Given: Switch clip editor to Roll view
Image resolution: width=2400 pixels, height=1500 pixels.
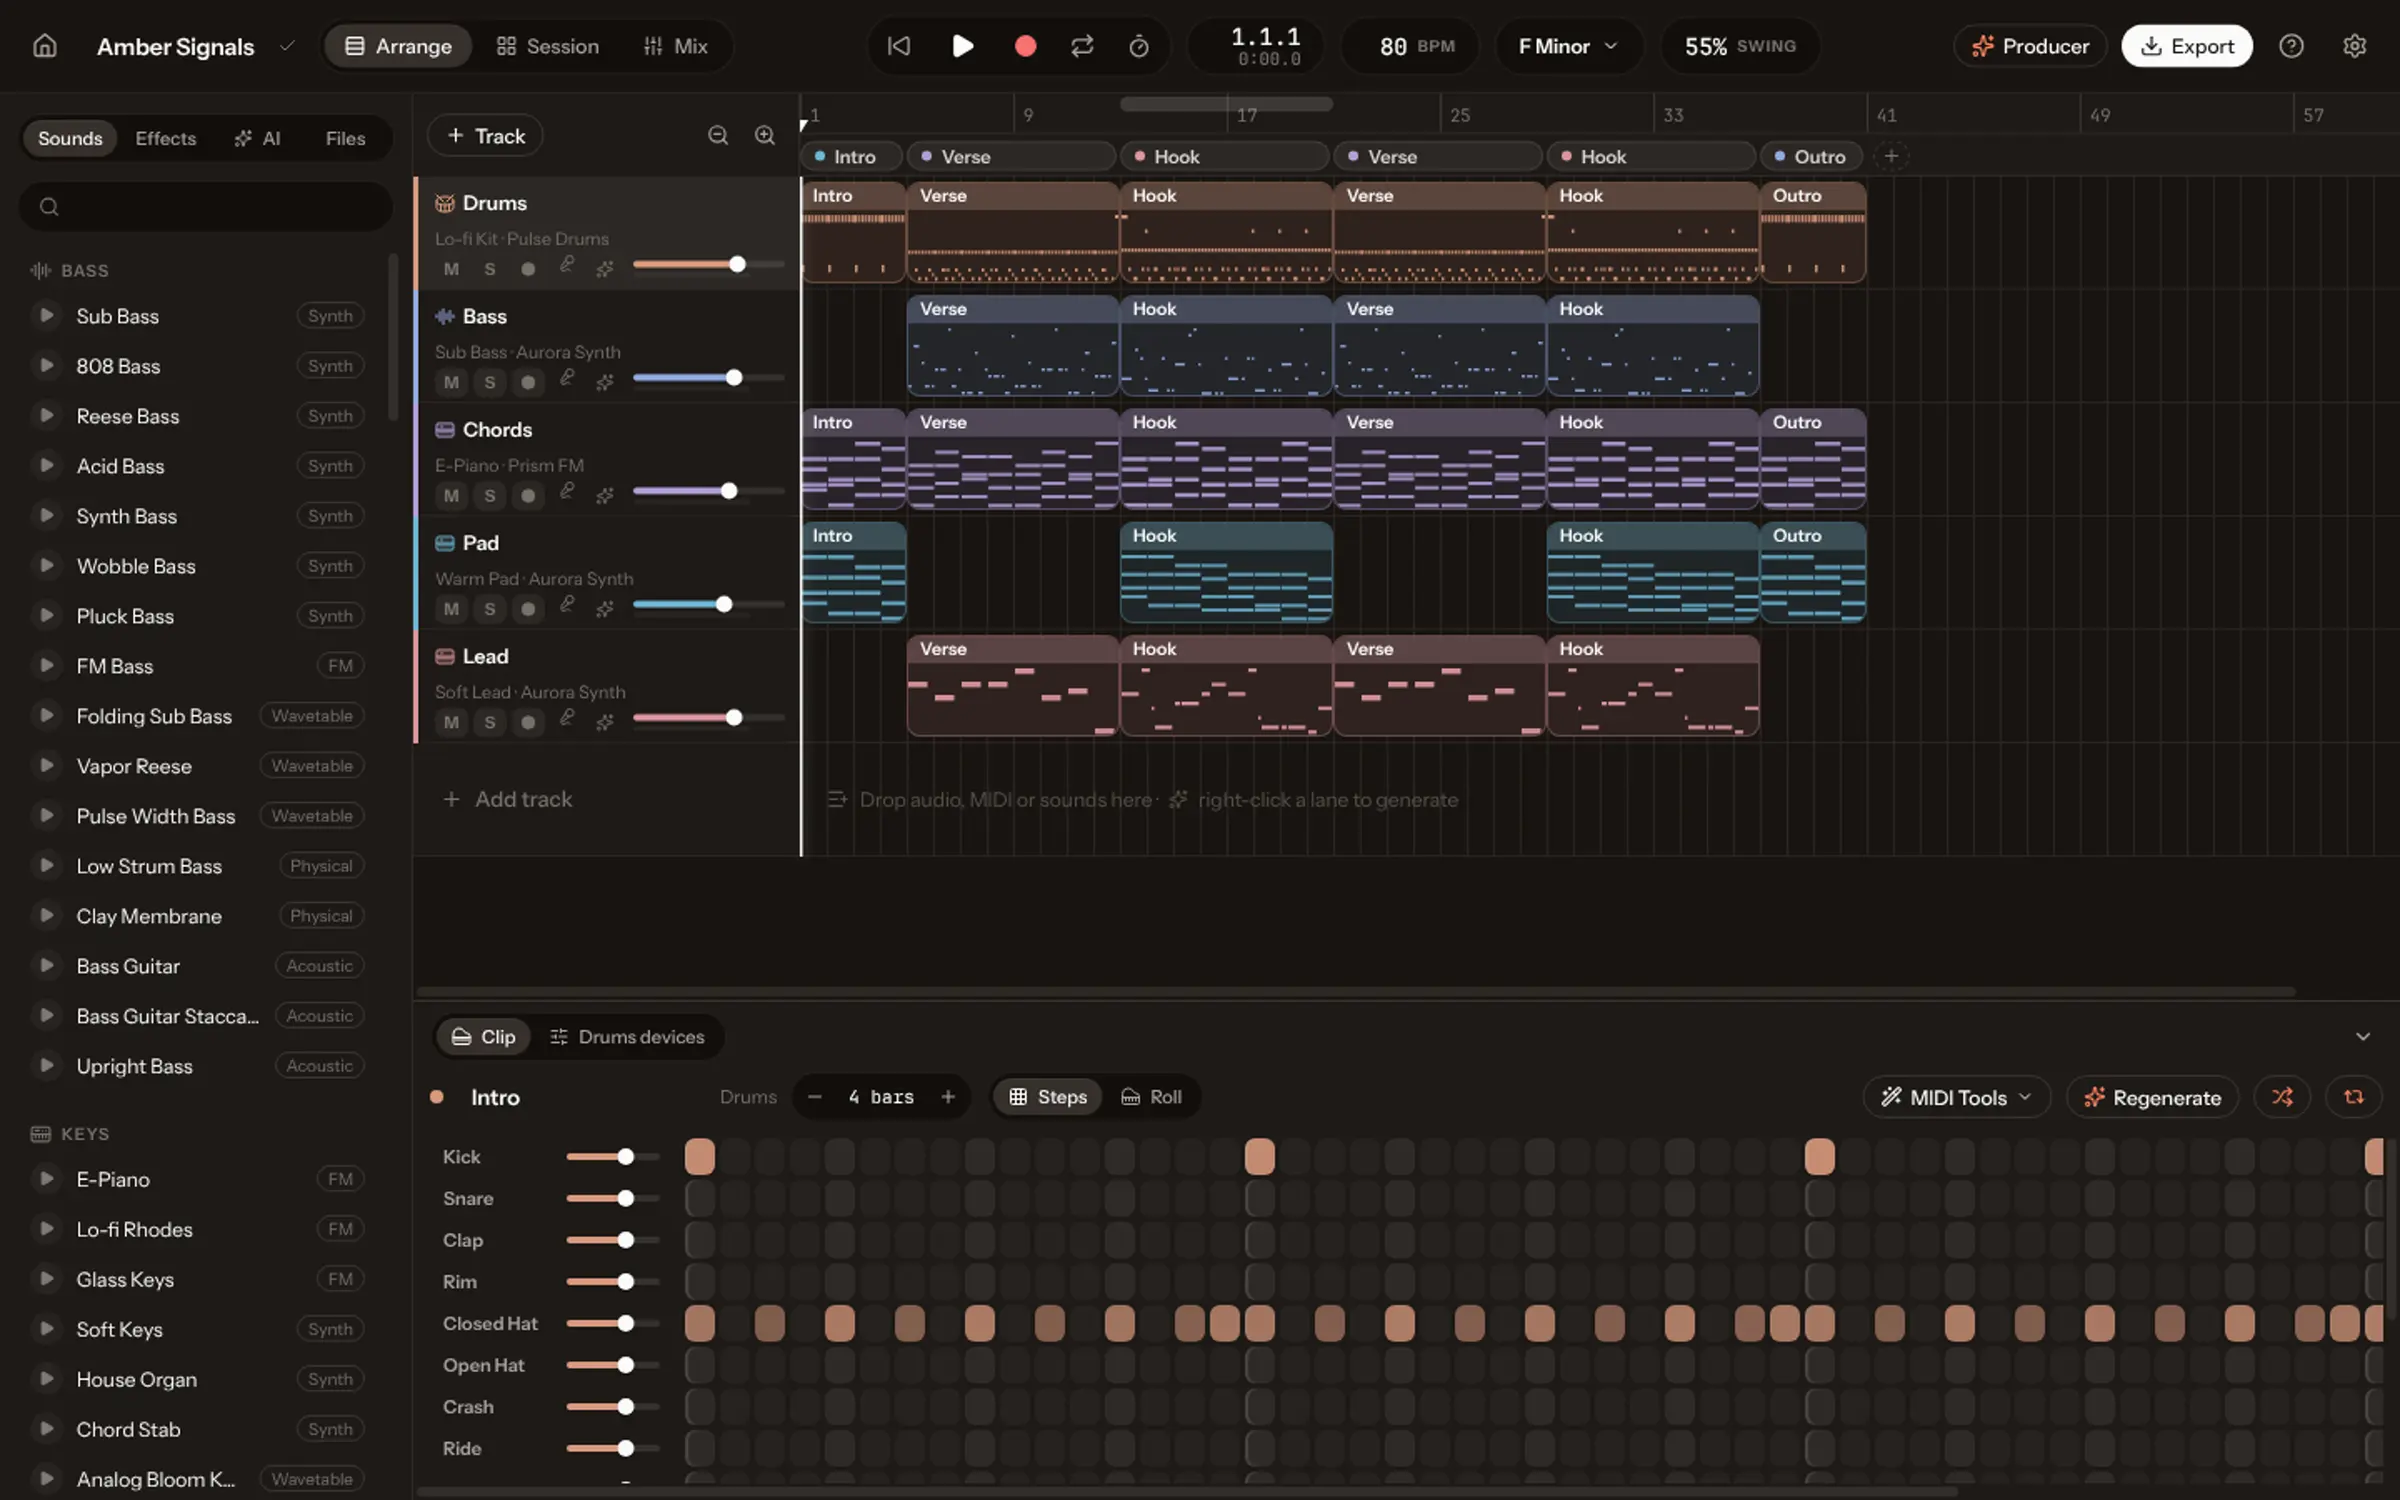Looking at the screenshot, I should 1151,1097.
